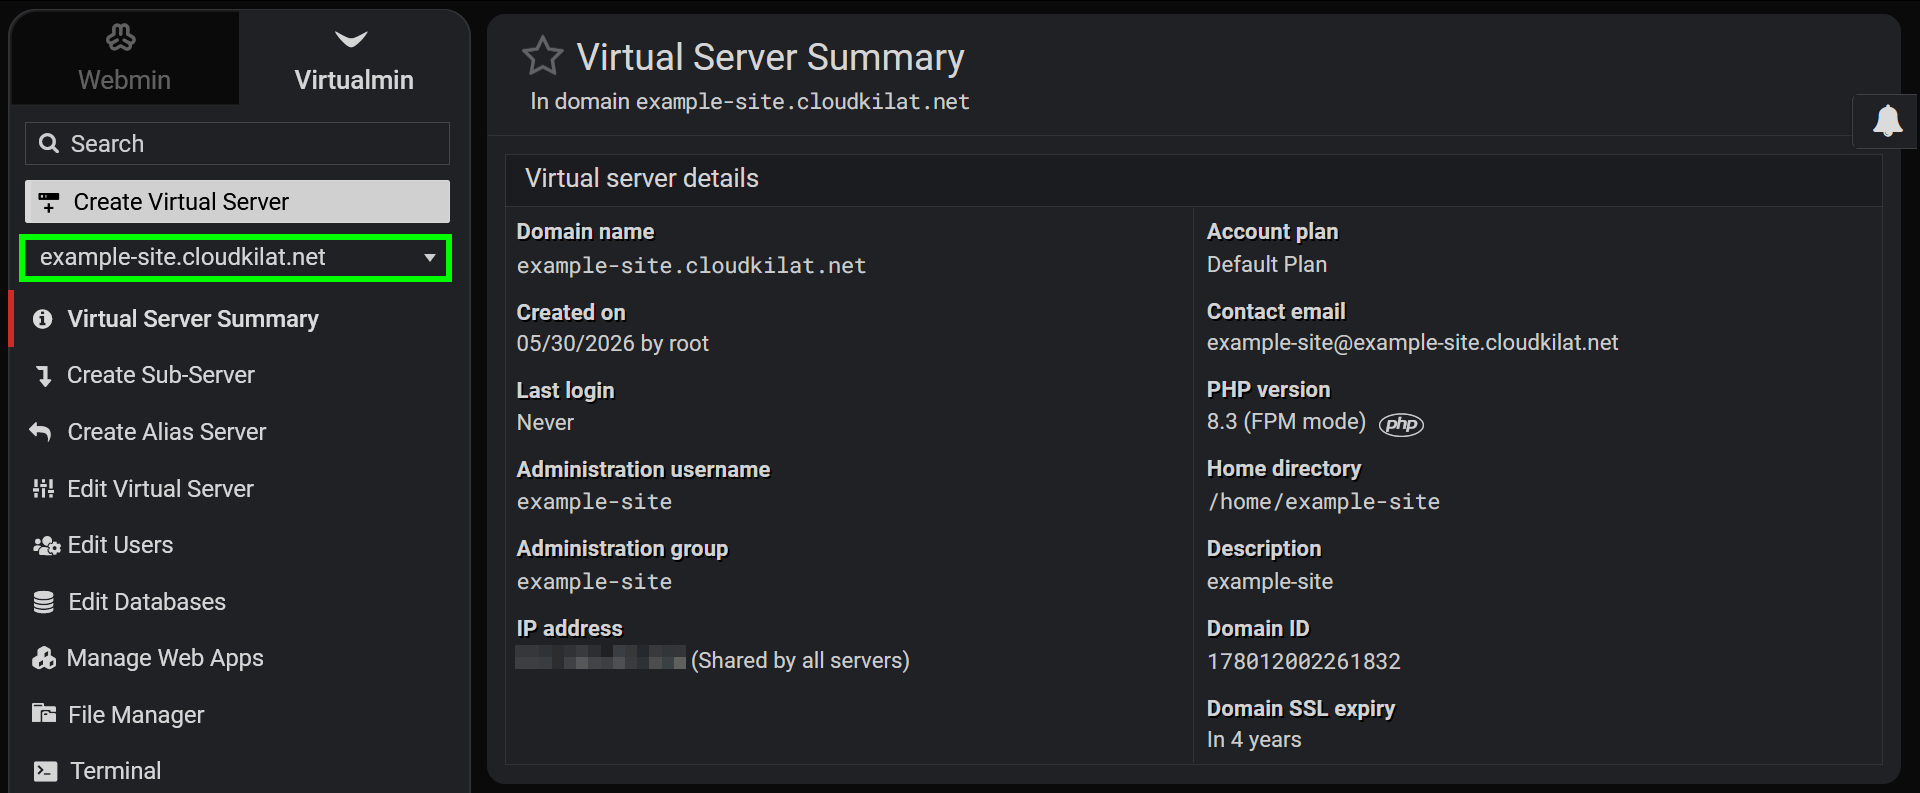Click the Manage Web Apps cubes icon
The width and height of the screenshot is (1920, 793).
pos(44,658)
